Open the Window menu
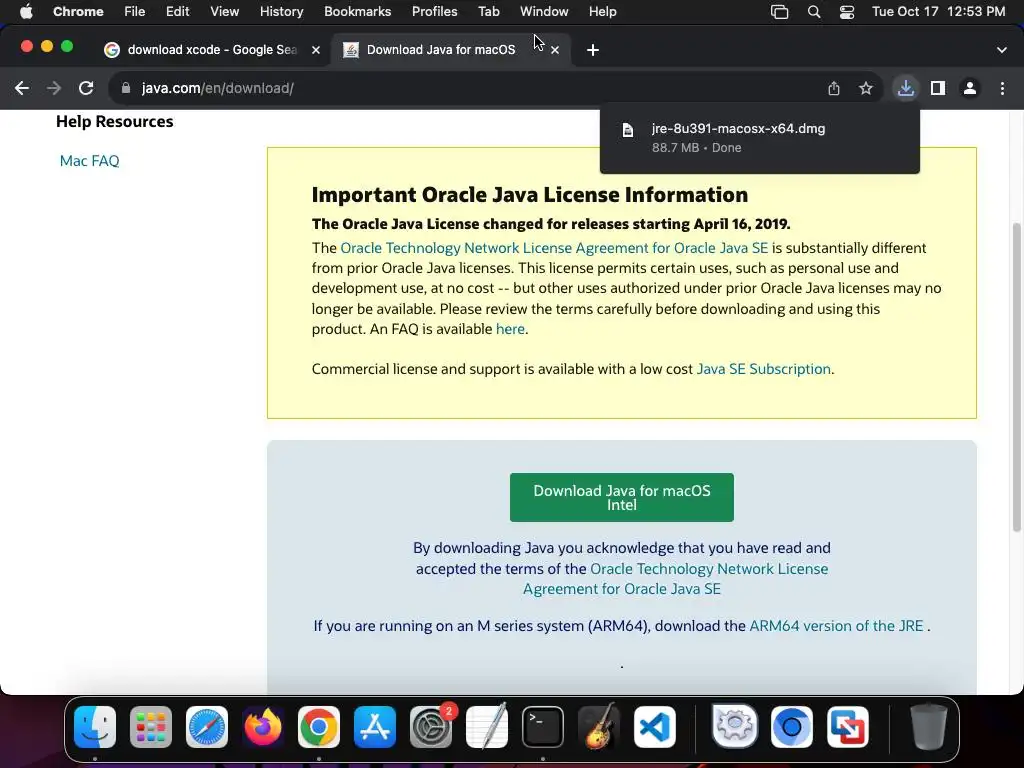This screenshot has width=1024, height=768. tap(544, 12)
